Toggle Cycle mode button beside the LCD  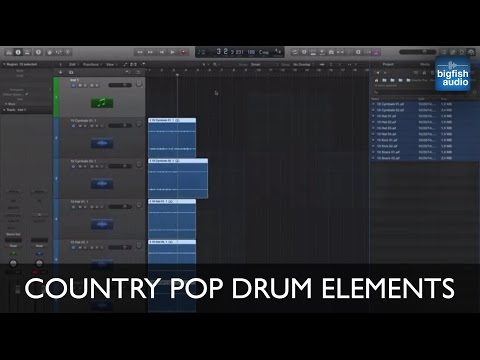pyautogui.click(x=295, y=52)
